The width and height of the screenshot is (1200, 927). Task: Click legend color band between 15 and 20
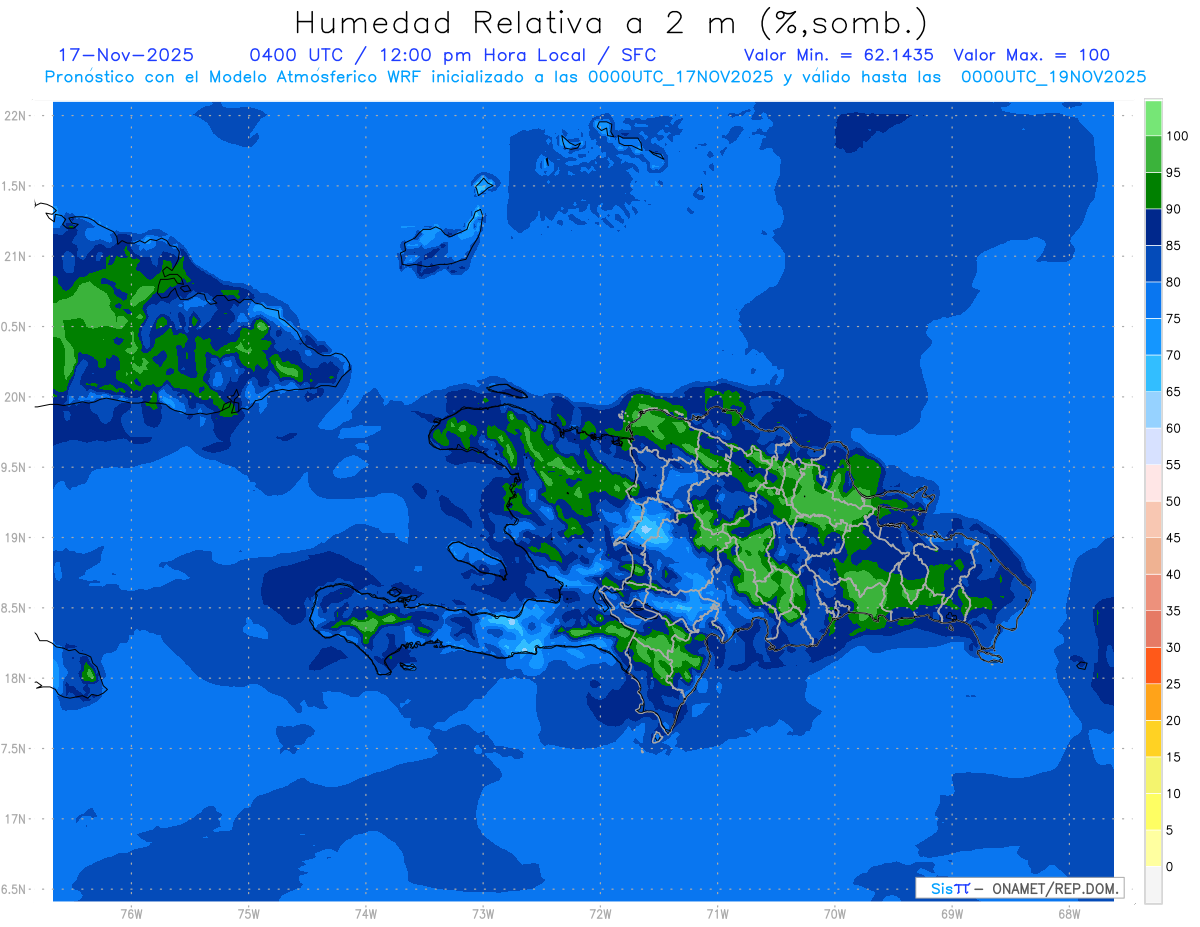point(1153,738)
